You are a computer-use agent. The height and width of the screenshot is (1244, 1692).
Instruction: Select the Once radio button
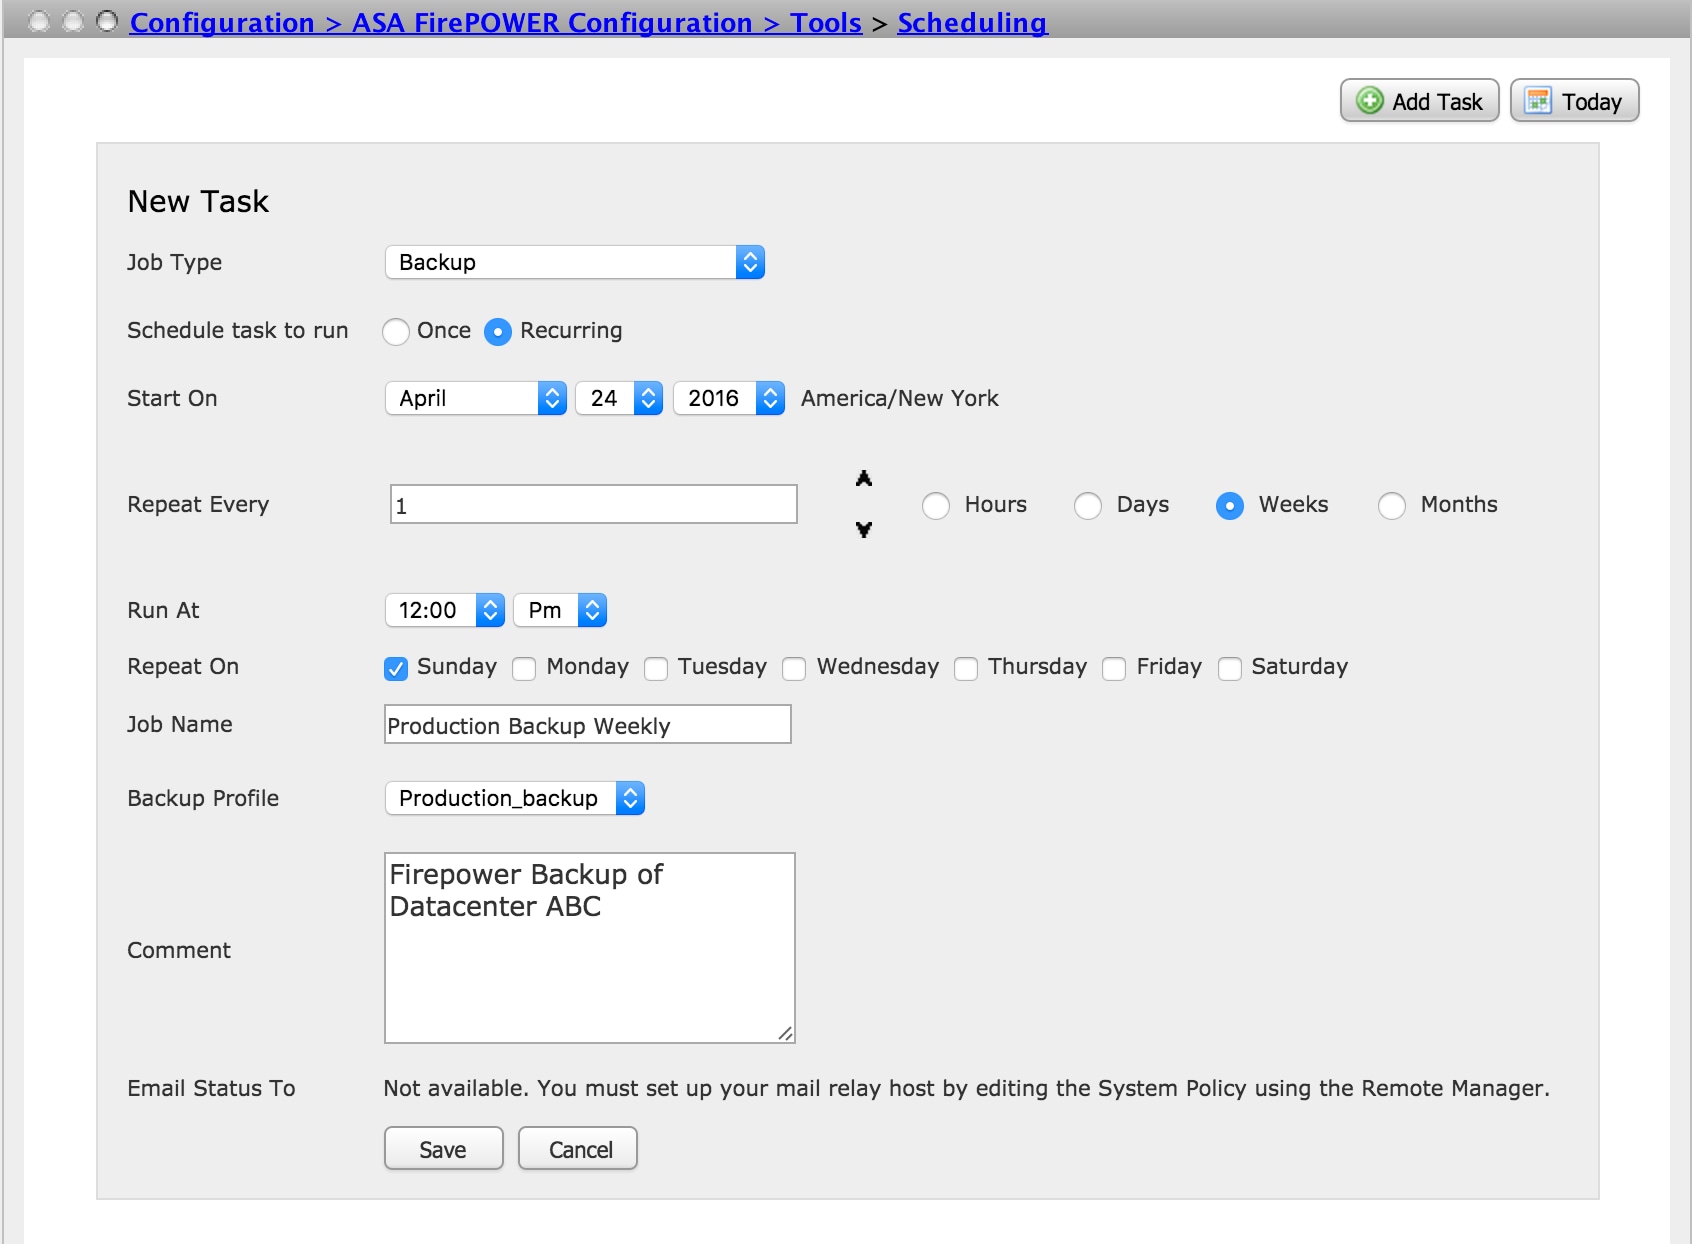pos(396,331)
